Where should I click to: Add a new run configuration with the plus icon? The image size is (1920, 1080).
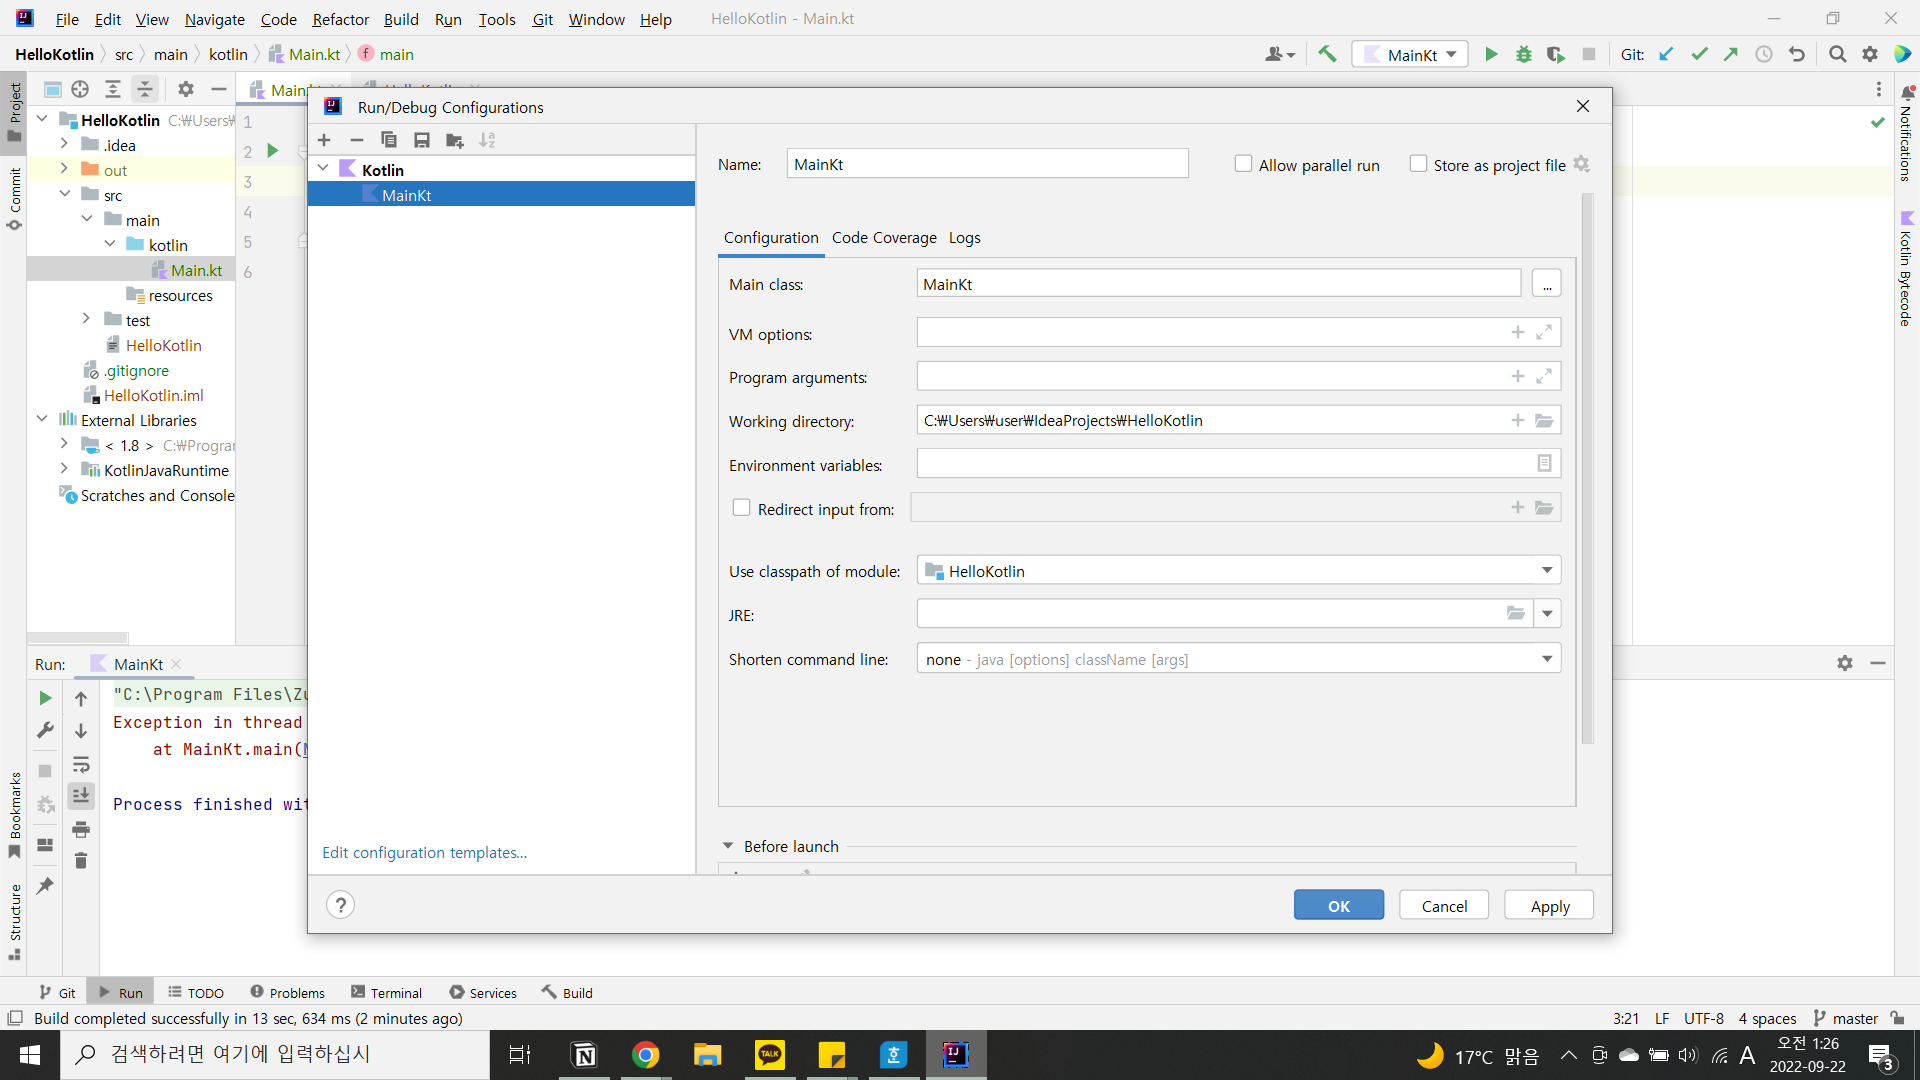[324, 140]
